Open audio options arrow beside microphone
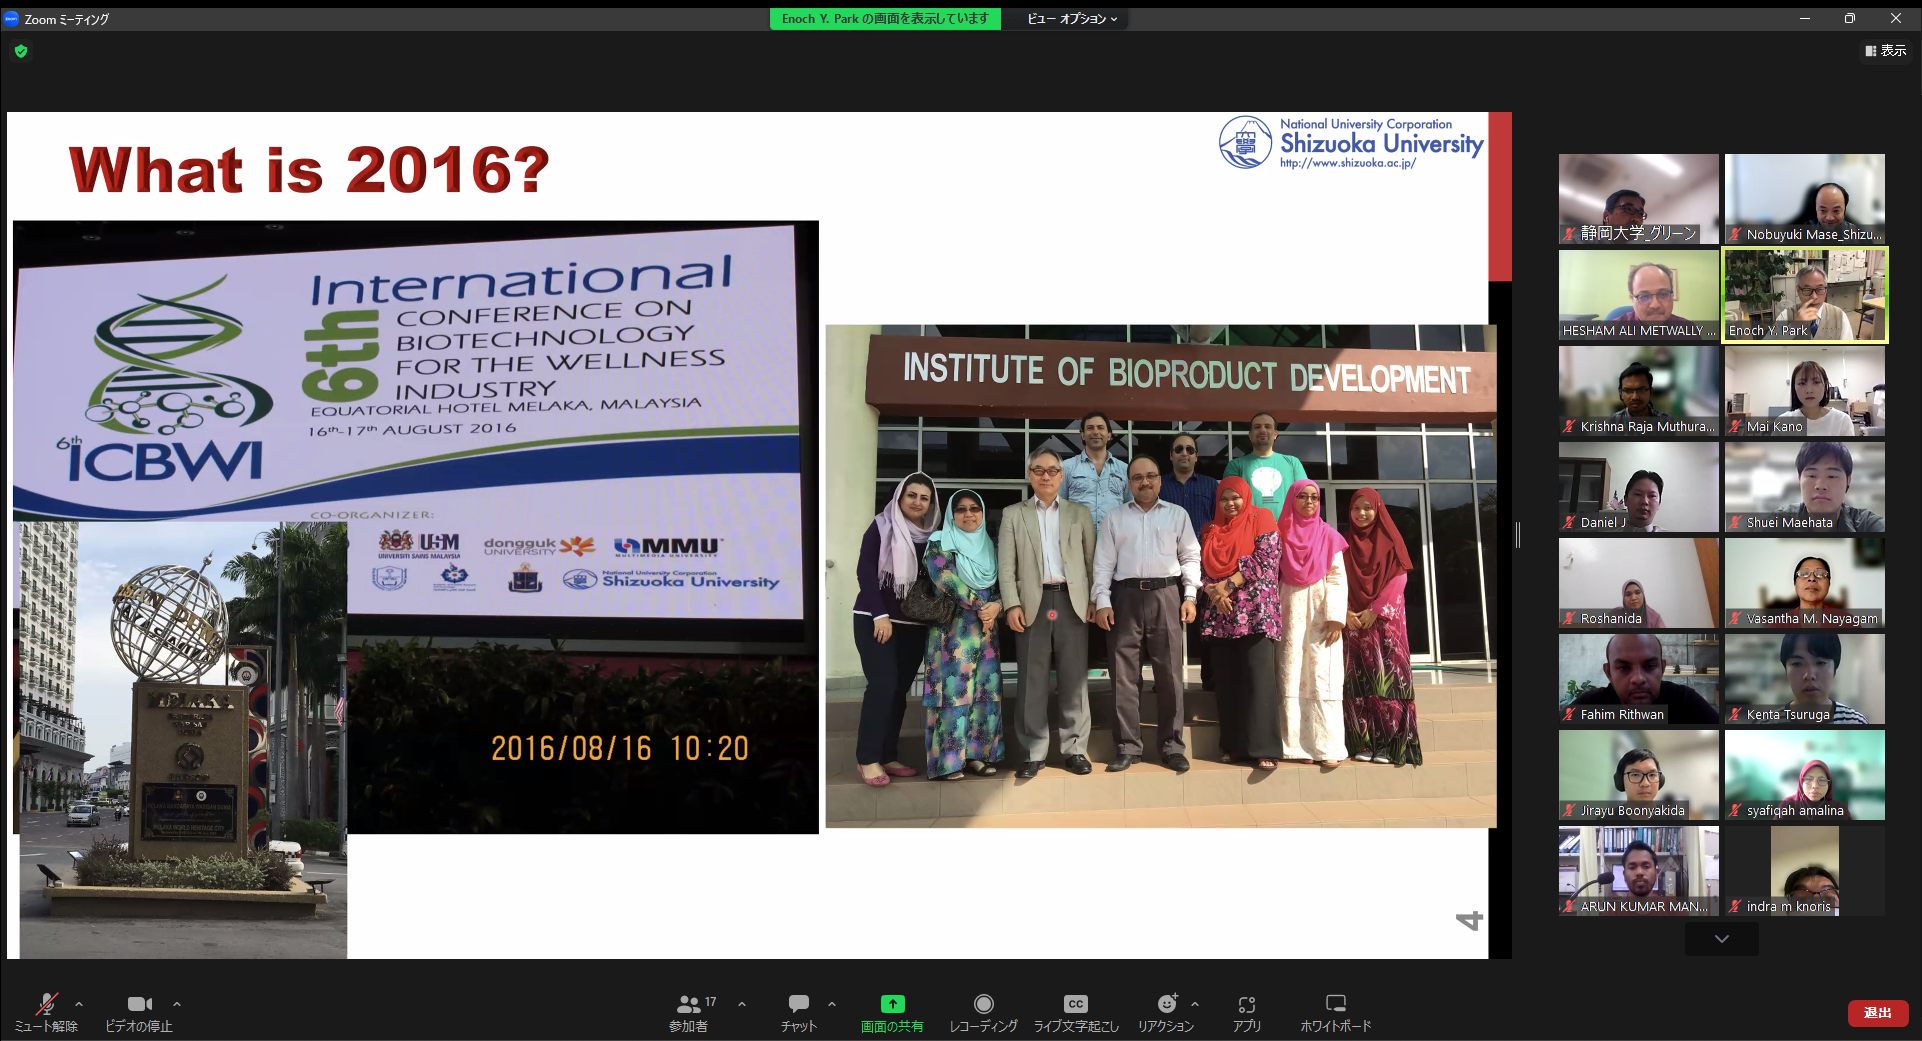 (x=79, y=1003)
